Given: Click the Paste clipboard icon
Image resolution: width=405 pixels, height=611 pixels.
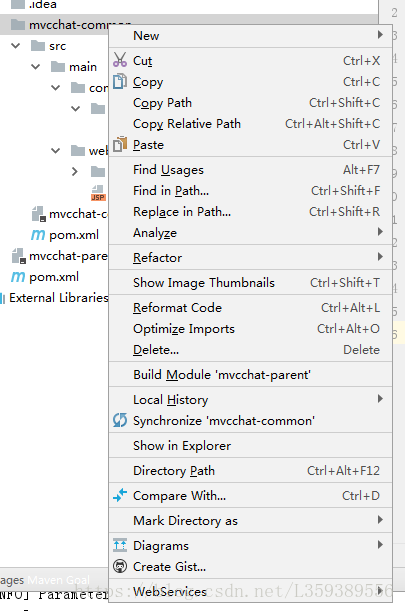Looking at the screenshot, I should click(120, 144).
